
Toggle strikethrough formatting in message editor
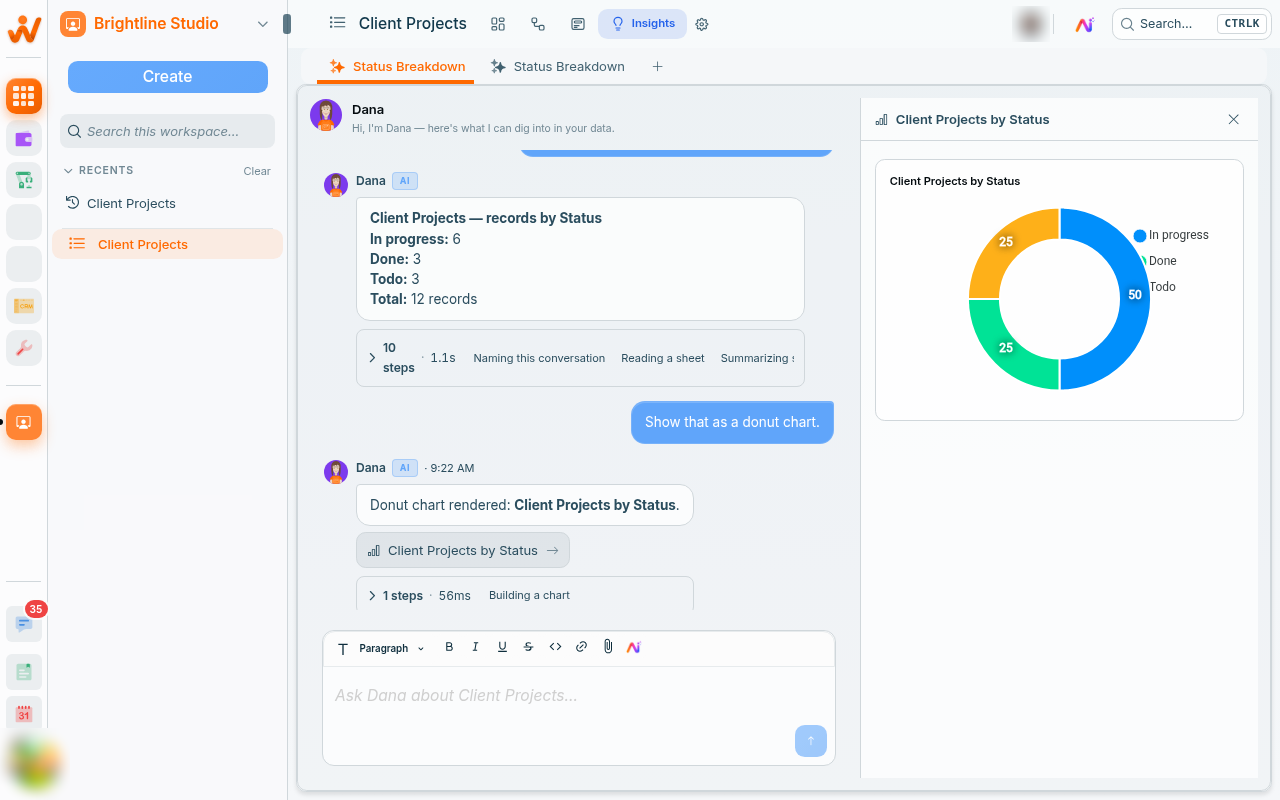pos(528,647)
